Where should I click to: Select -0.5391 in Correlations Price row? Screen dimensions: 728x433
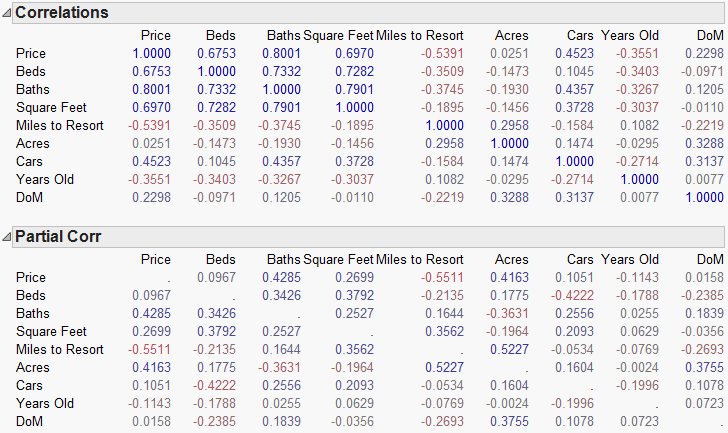pyautogui.click(x=442, y=54)
